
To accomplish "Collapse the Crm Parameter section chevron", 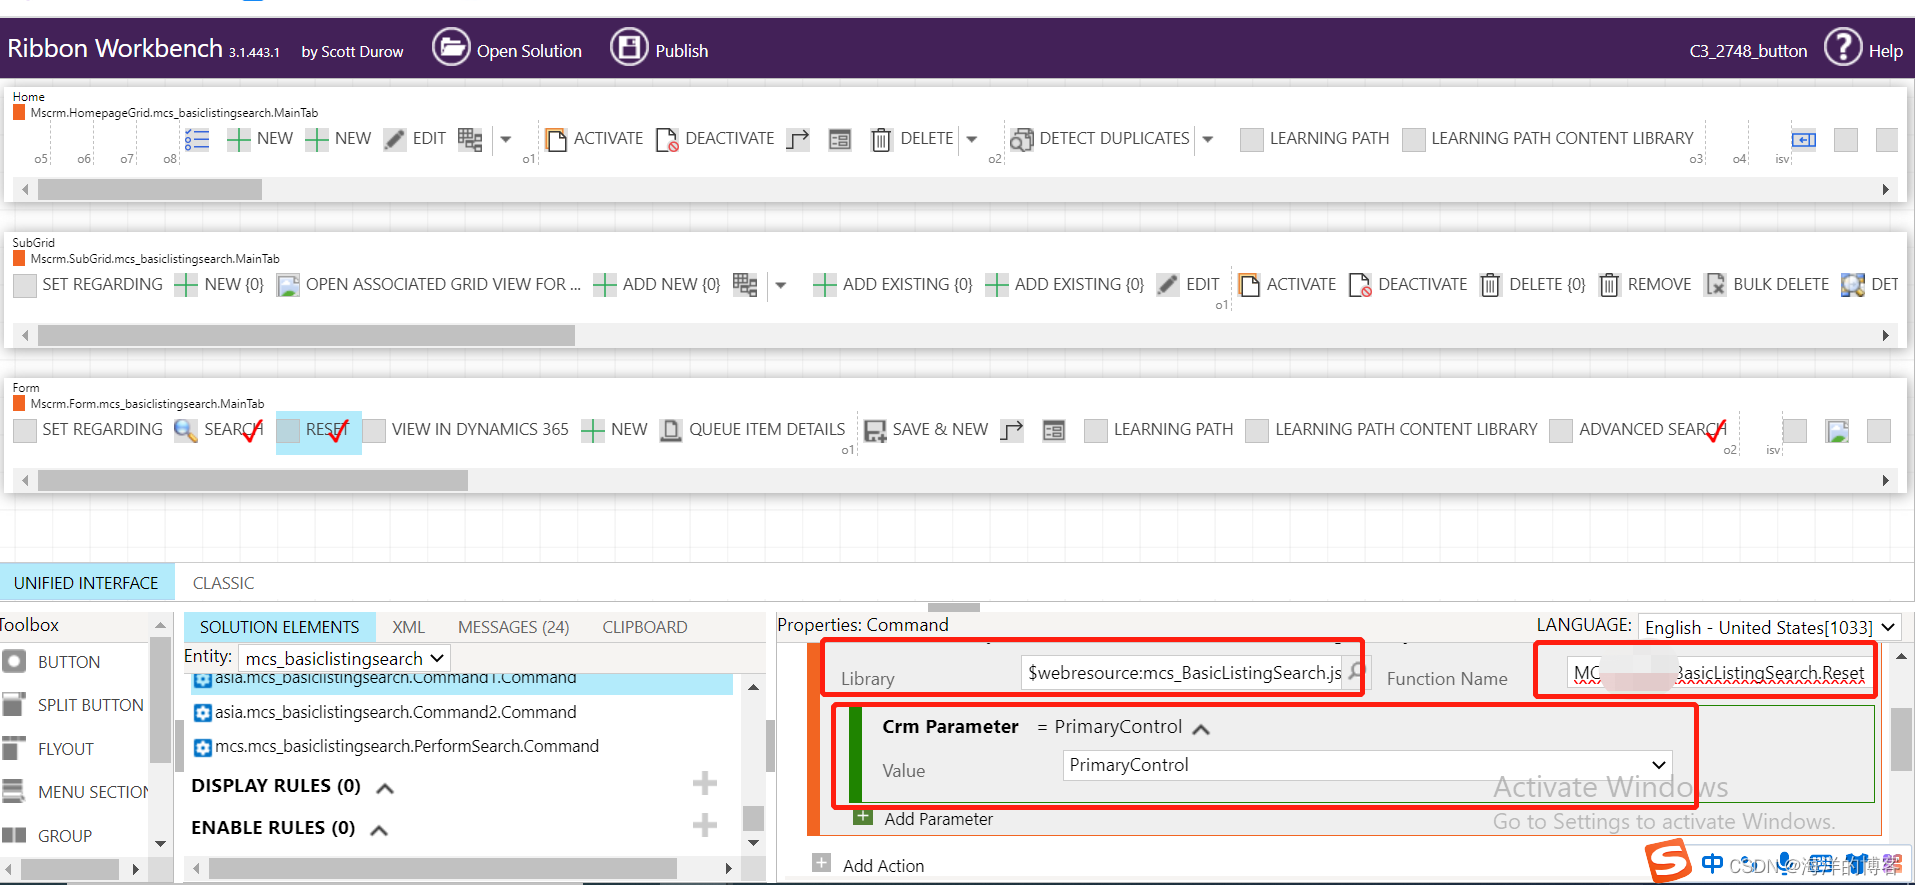I will pyautogui.click(x=1201, y=729).
